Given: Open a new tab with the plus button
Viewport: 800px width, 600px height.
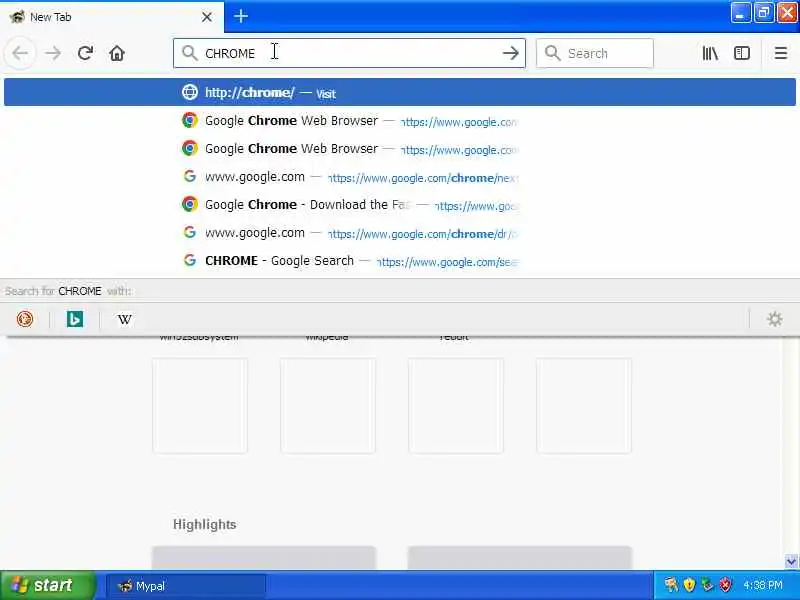Looking at the screenshot, I should [241, 16].
